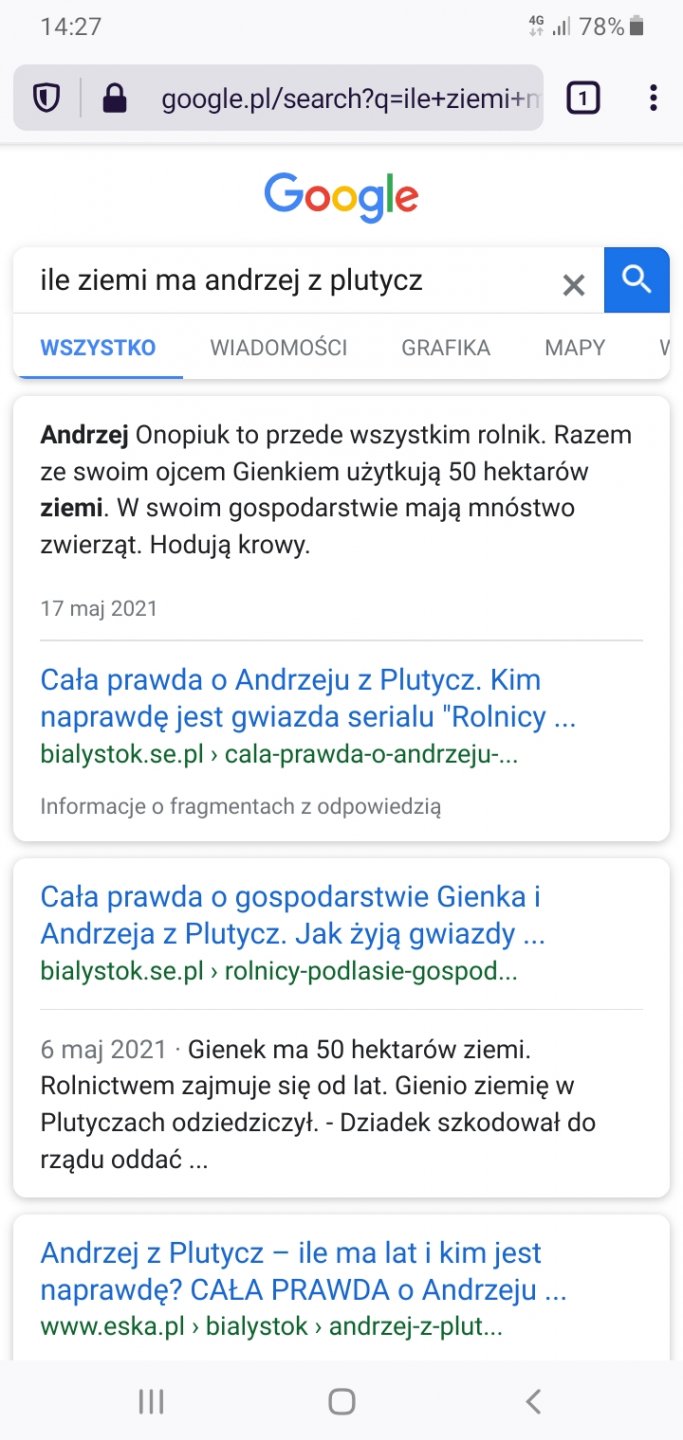Tap "Informacje o fragmentach z odpowiedzią"

pyautogui.click(x=240, y=806)
